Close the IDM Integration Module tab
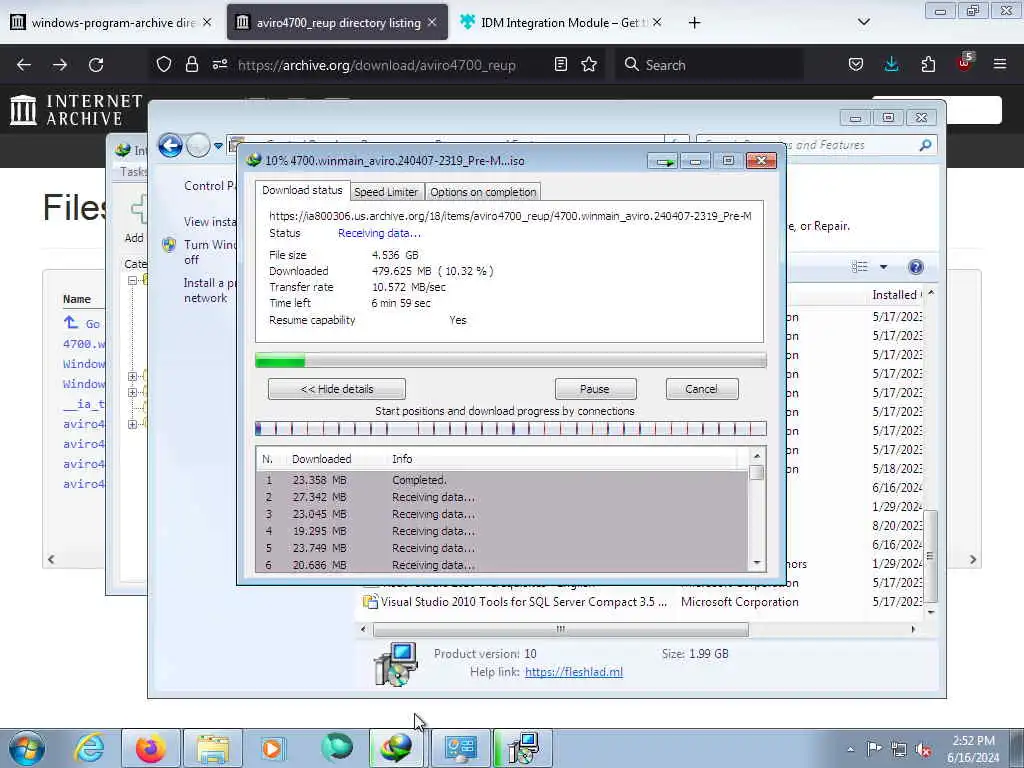 (x=657, y=22)
